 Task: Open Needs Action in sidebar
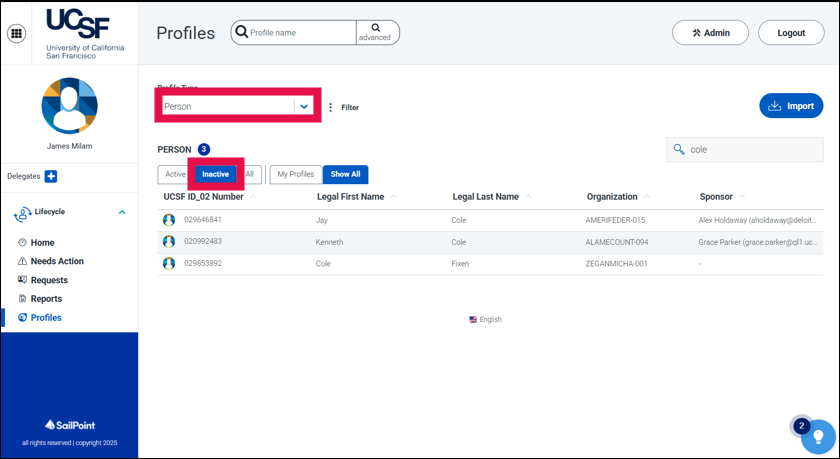(x=57, y=261)
